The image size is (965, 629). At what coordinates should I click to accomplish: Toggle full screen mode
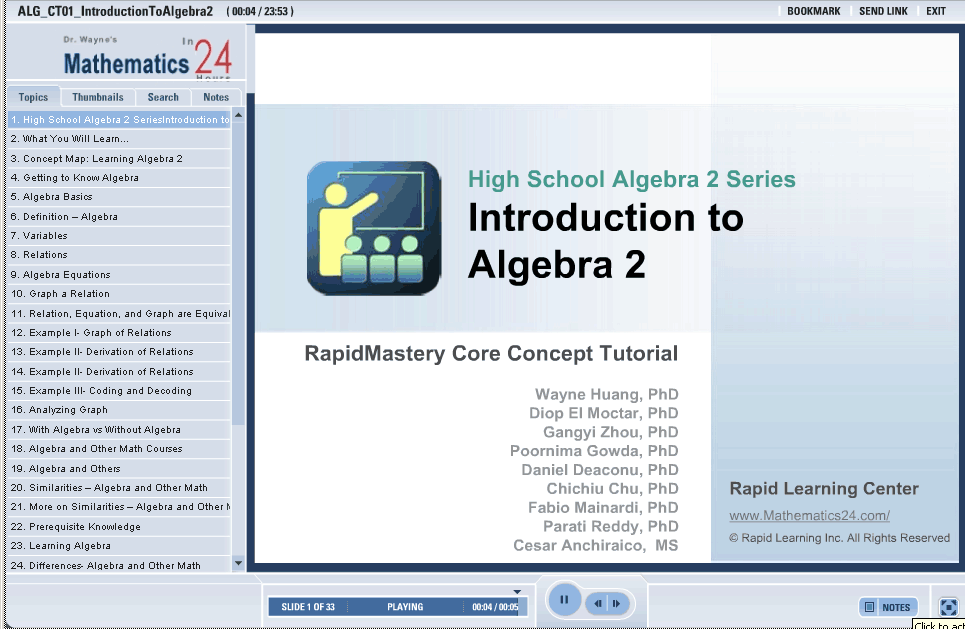949,607
